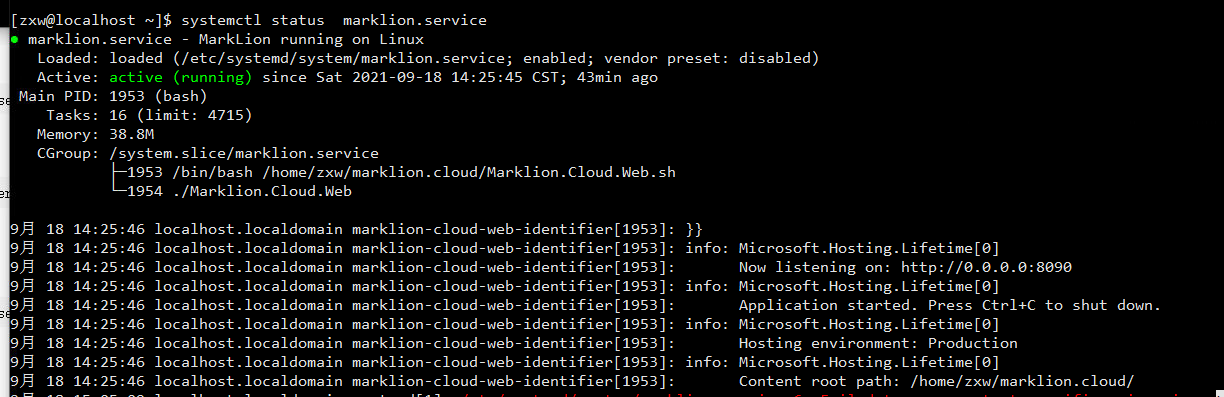The height and width of the screenshot is (397, 1224).
Task: Click the green 'active (running)' status text
Action: point(181,77)
